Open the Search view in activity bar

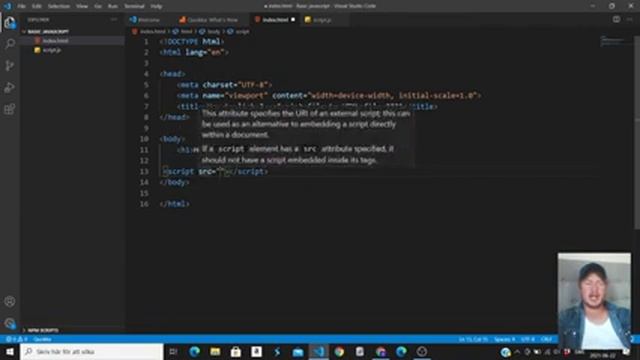point(10,44)
